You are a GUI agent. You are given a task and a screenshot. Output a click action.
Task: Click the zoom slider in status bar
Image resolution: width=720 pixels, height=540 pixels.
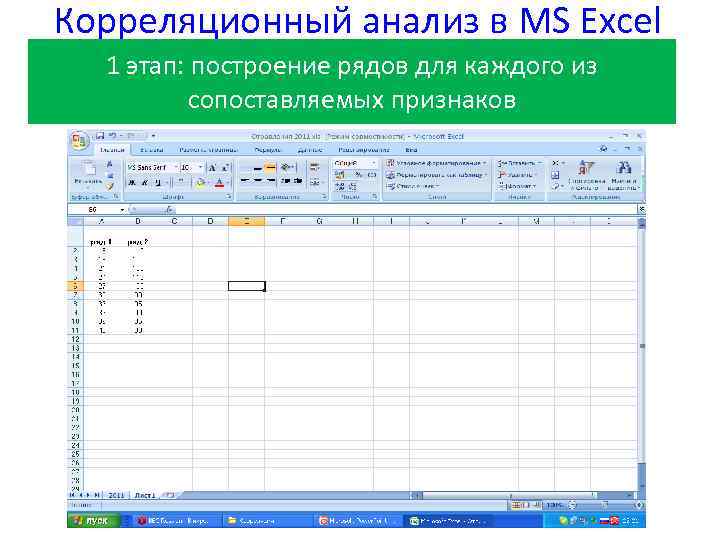(605, 506)
